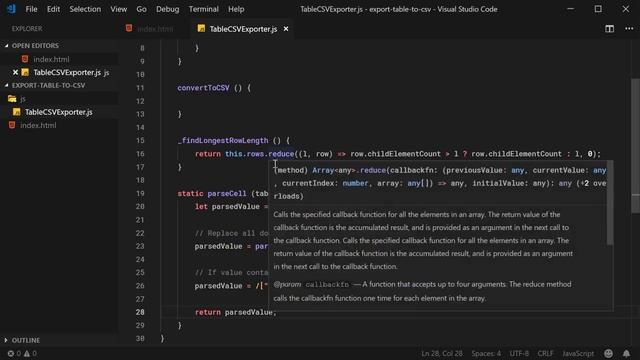This screenshot has height=360, width=640.
Task: Open the VS Code logo menu
Action: point(11,9)
